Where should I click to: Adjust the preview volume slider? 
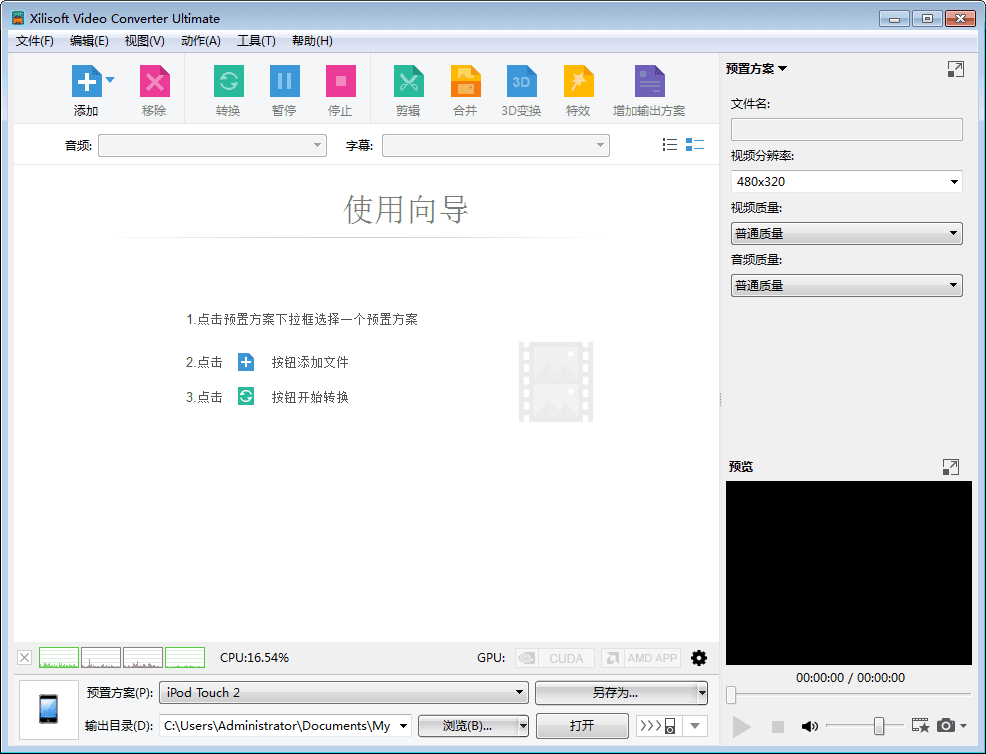[x=879, y=726]
